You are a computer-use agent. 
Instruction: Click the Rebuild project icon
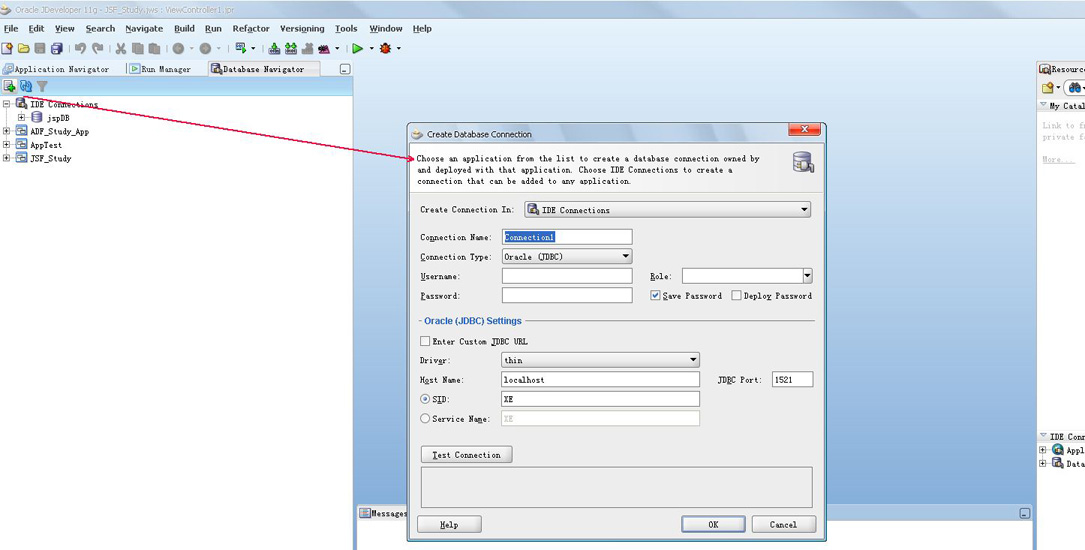click(x=291, y=48)
